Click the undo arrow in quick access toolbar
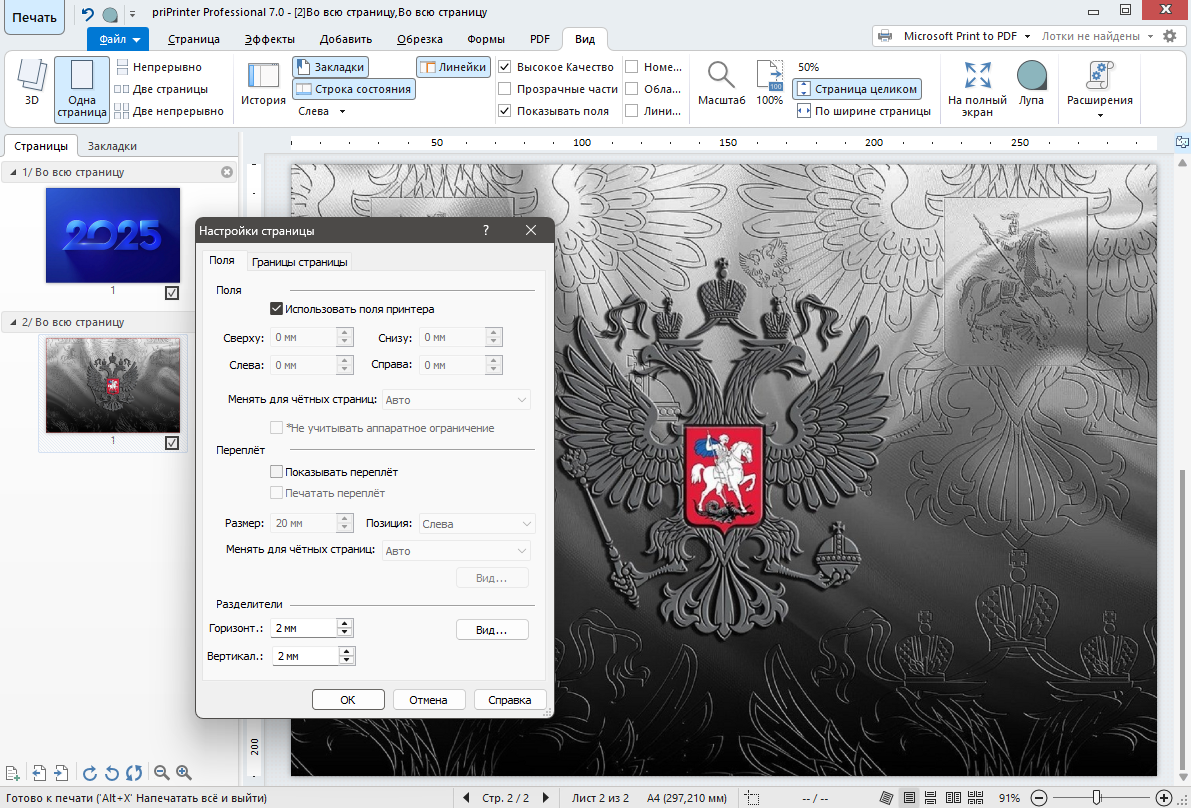The width and height of the screenshot is (1191, 808). click(88, 14)
